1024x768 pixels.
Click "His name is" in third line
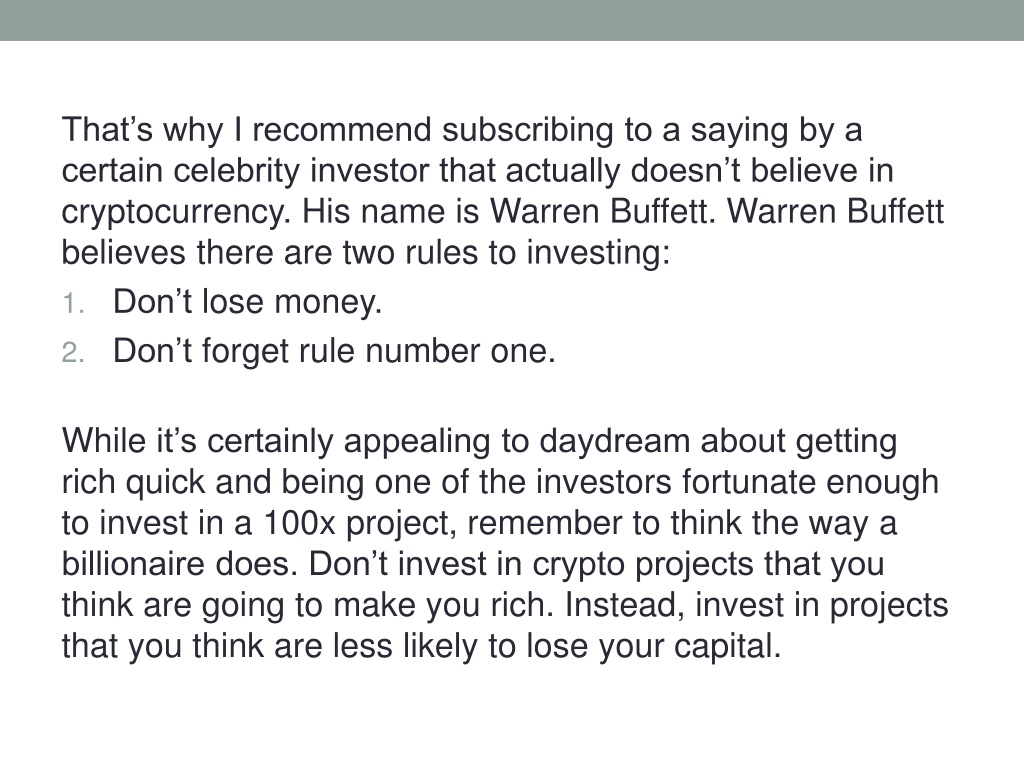391,212
